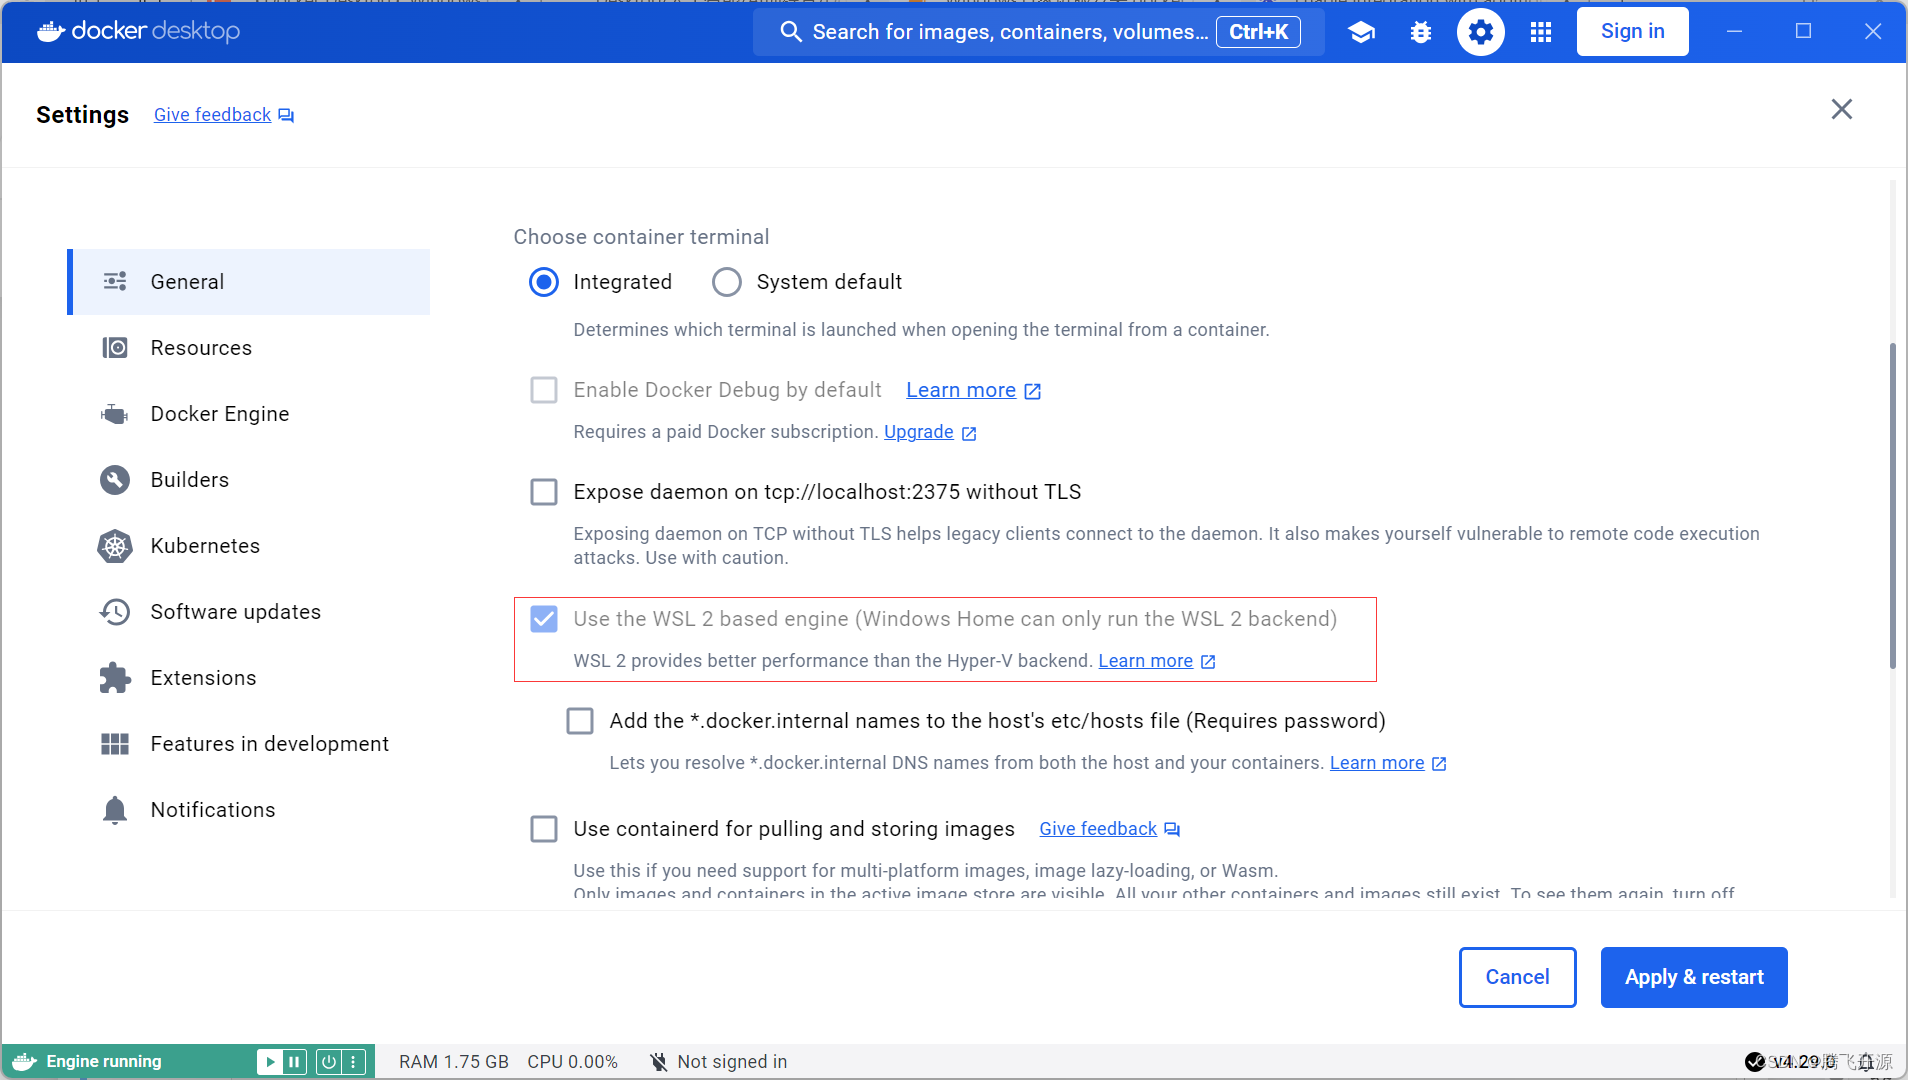The image size is (1908, 1080).
Task: Open the Give feedback link near Settings
Action: pos(213,115)
